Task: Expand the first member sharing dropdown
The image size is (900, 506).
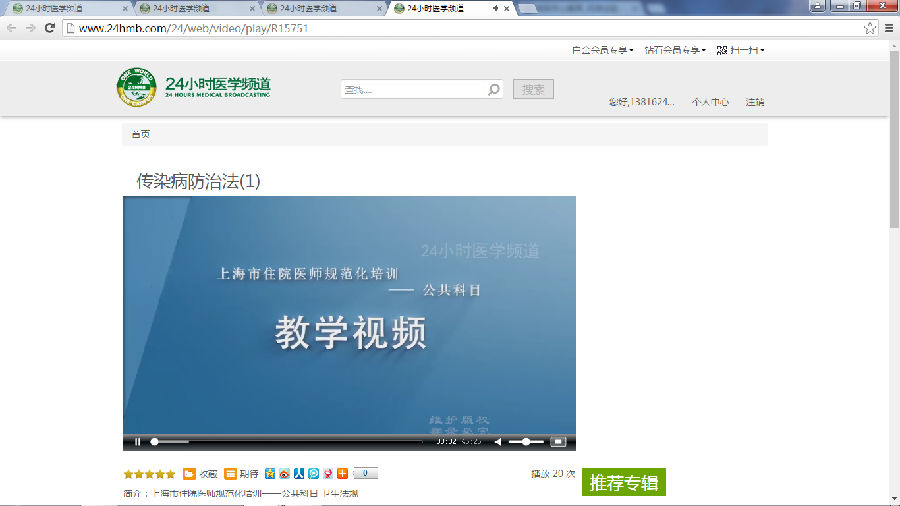Action: (602, 50)
